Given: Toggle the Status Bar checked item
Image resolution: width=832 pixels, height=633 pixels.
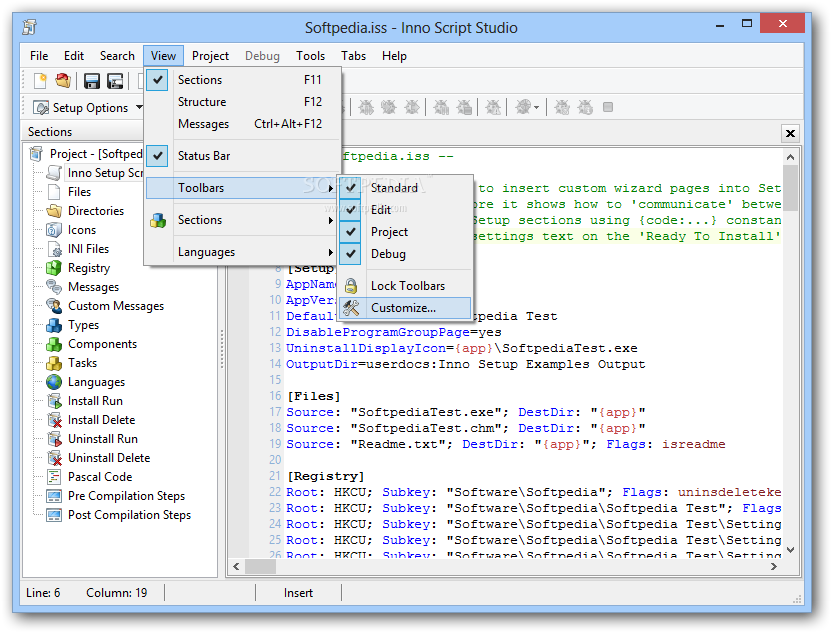Looking at the screenshot, I should point(242,155).
